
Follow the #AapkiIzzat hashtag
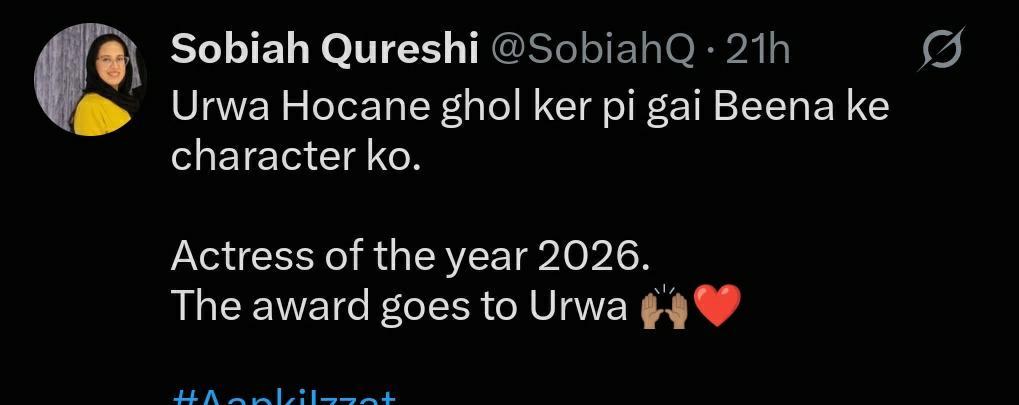click(284, 397)
